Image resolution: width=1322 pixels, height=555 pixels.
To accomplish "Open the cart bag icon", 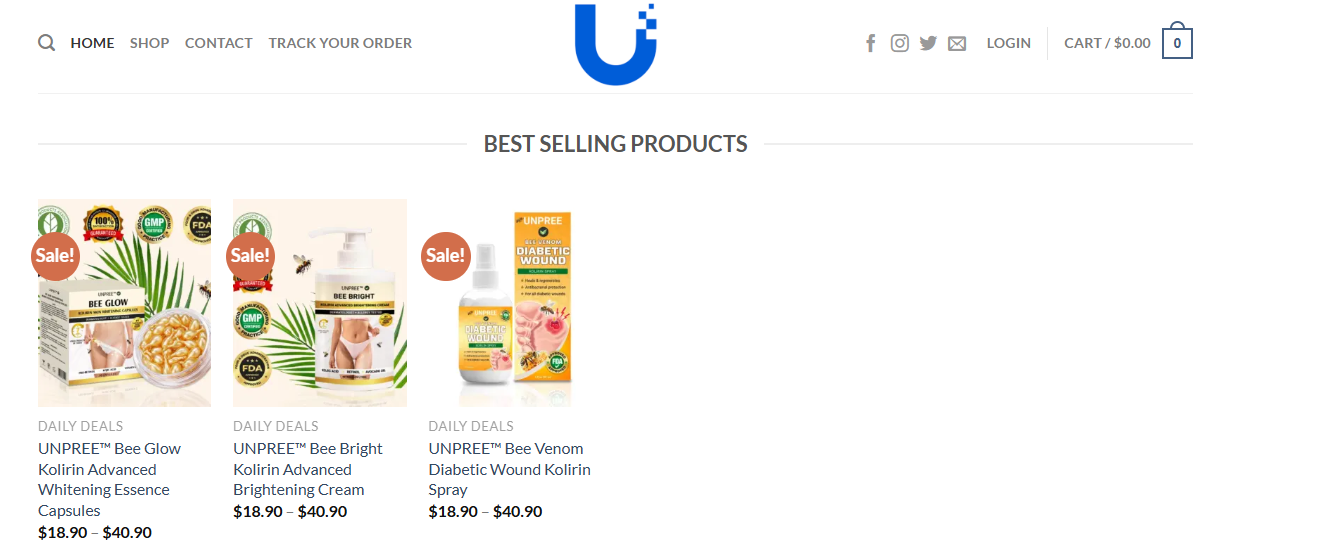I will 1177,43.
